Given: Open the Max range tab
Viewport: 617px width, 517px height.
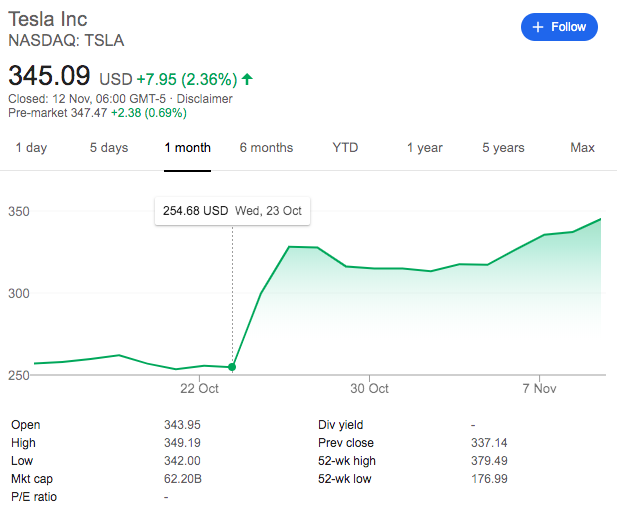Looking at the screenshot, I should pos(582,148).
